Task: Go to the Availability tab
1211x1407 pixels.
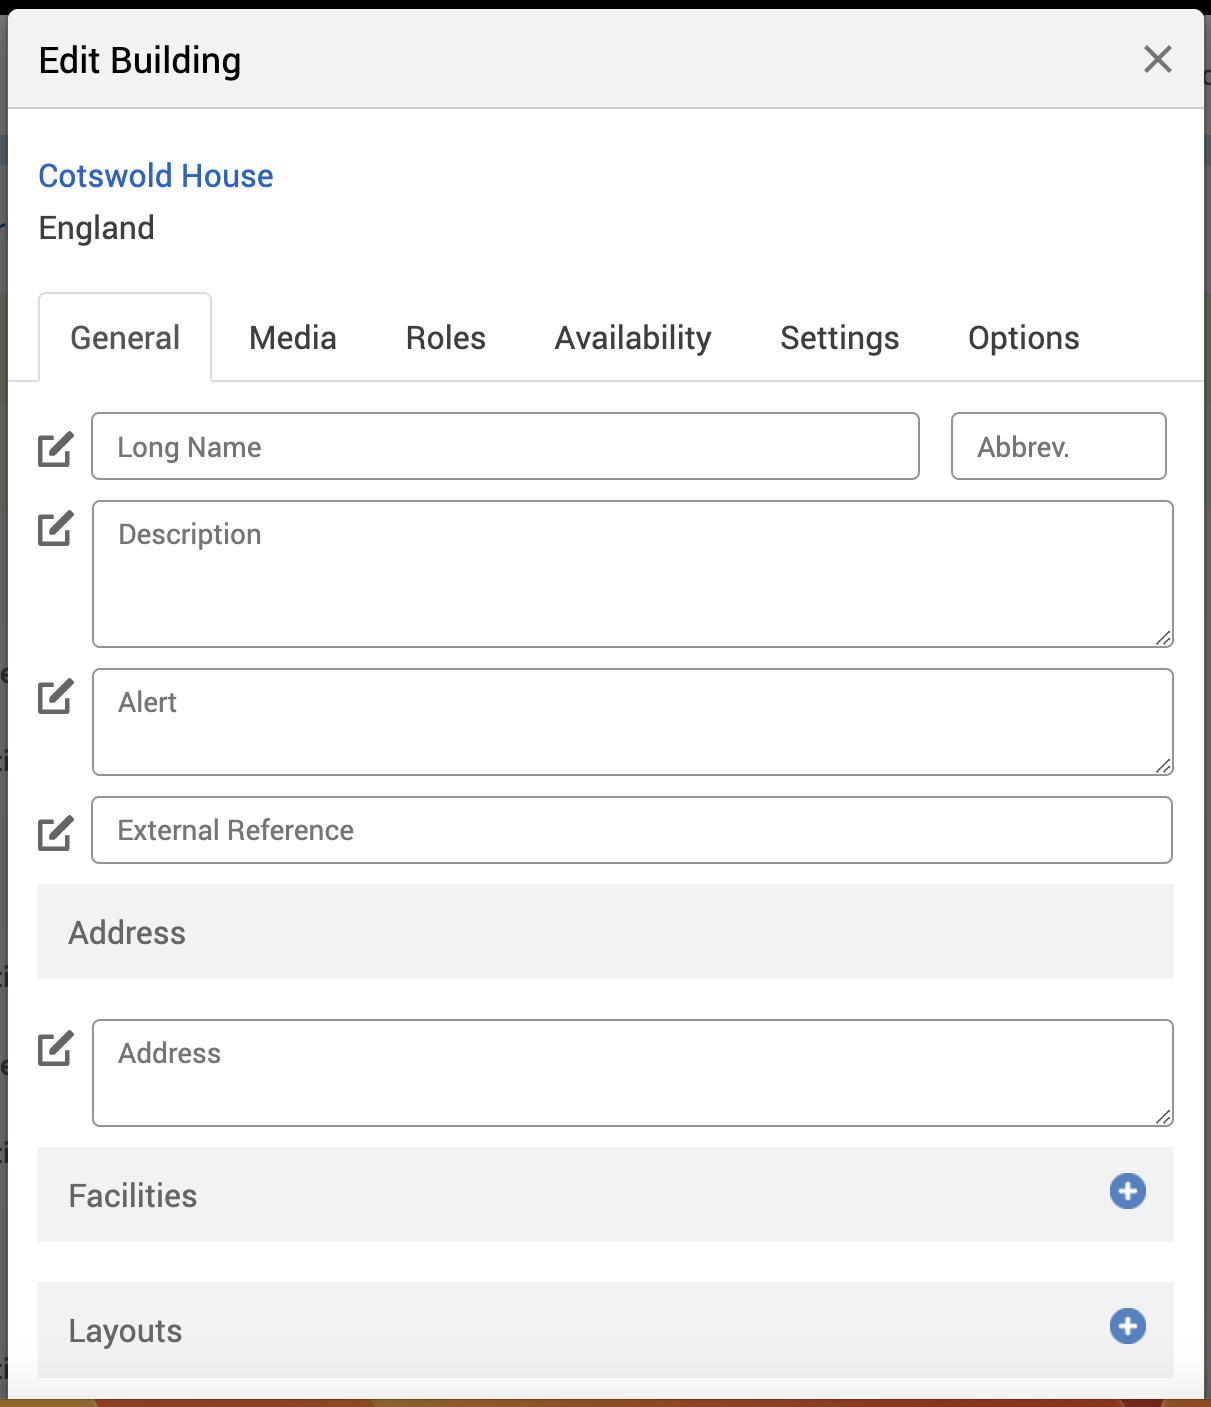Action: tap(632, 338)
